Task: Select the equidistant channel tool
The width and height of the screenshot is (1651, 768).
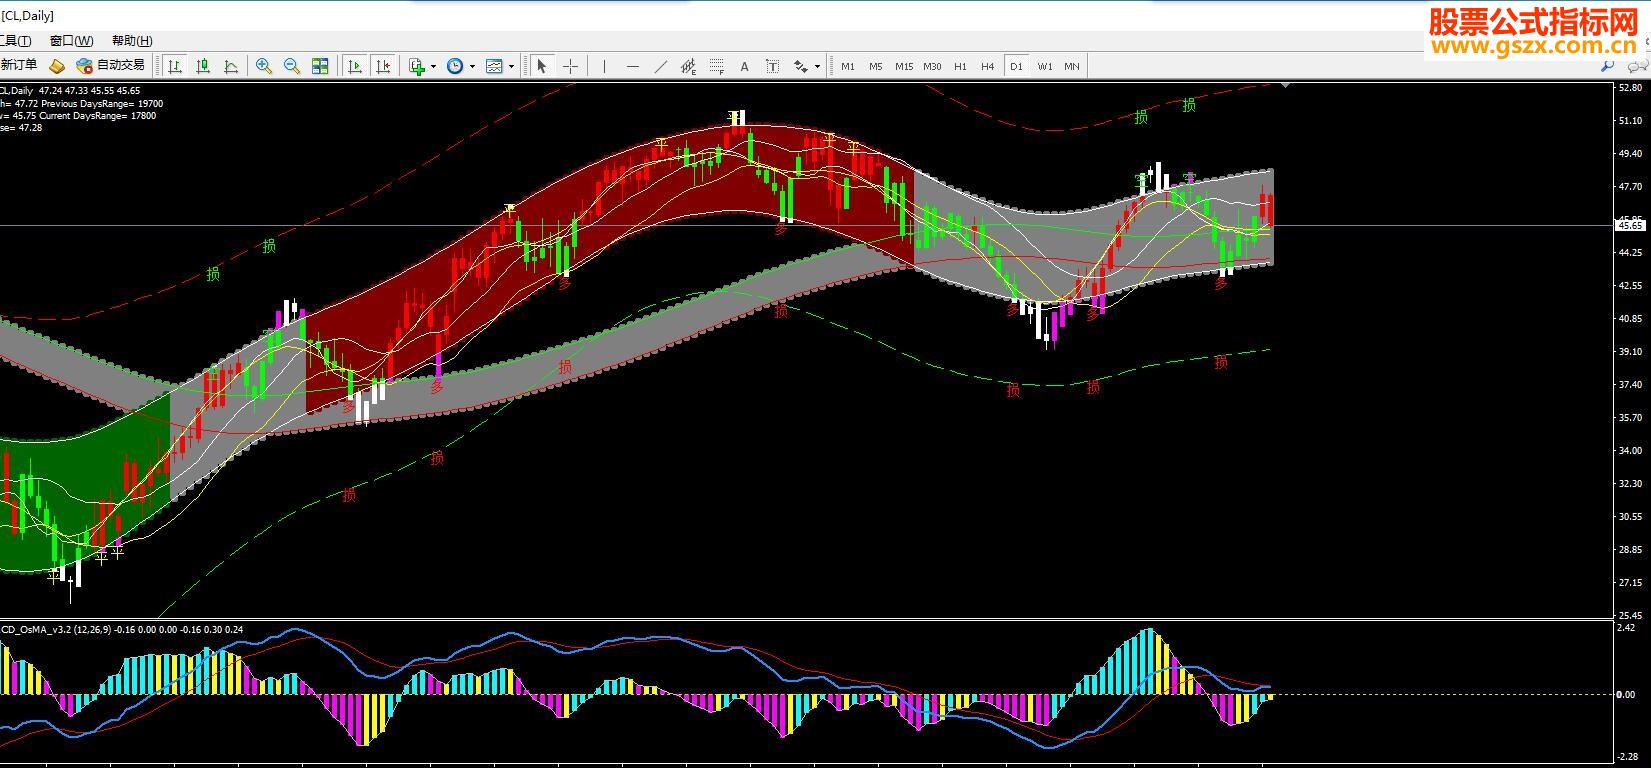Action: (688, 66)
